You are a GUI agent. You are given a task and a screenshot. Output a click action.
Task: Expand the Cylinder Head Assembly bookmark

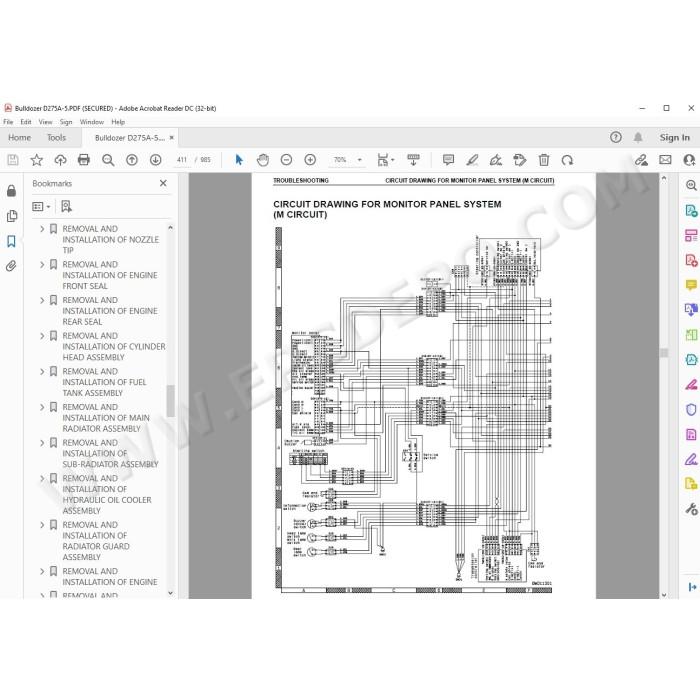click(x=42, y=336)
